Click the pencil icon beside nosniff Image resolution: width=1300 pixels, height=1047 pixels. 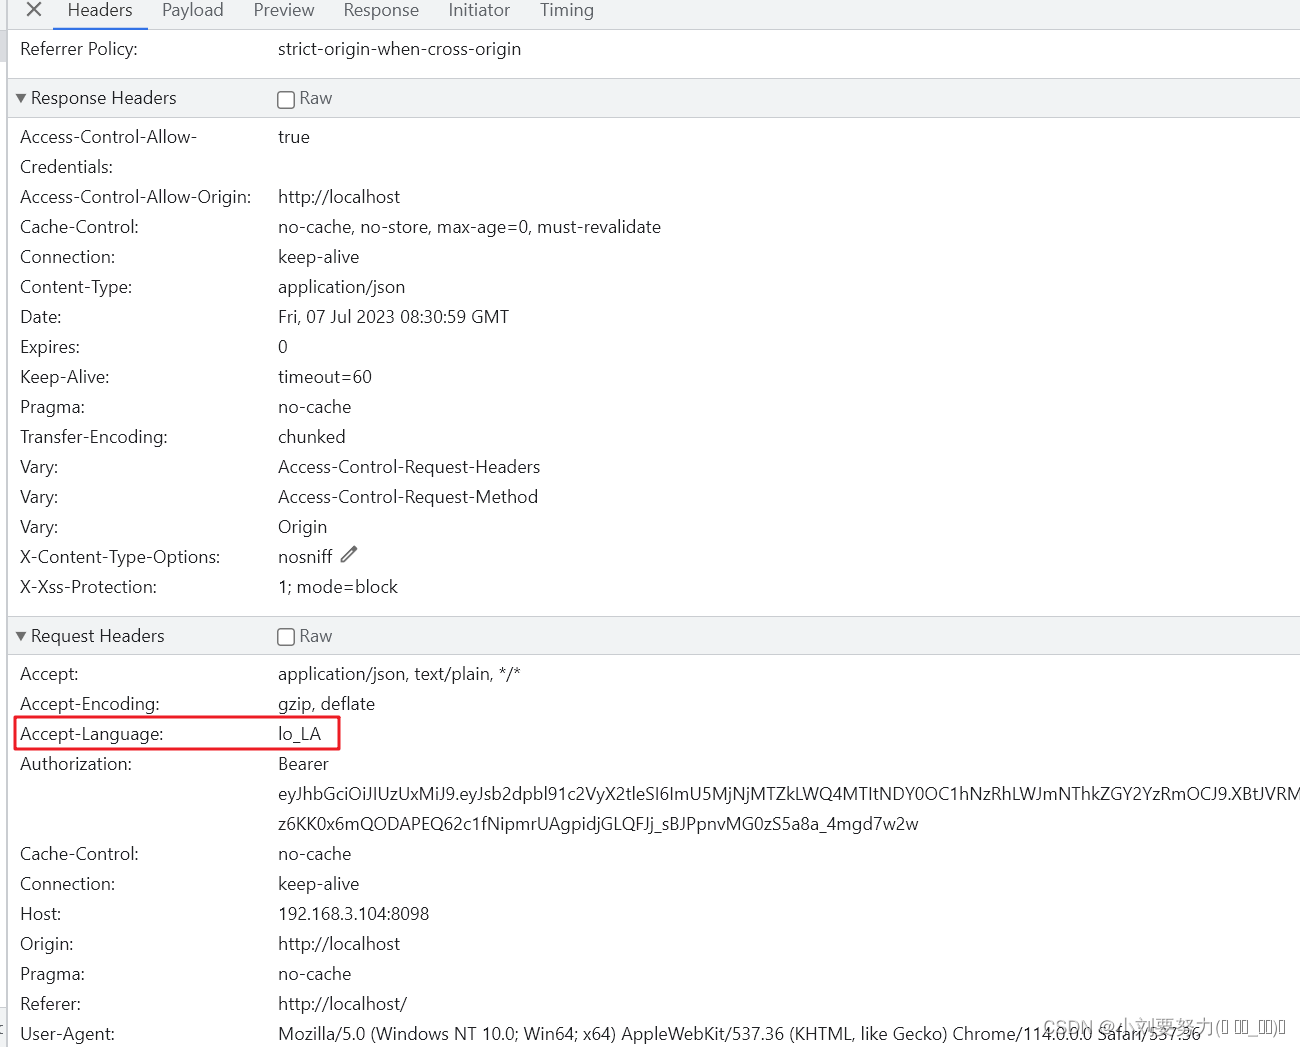point(348,553)
